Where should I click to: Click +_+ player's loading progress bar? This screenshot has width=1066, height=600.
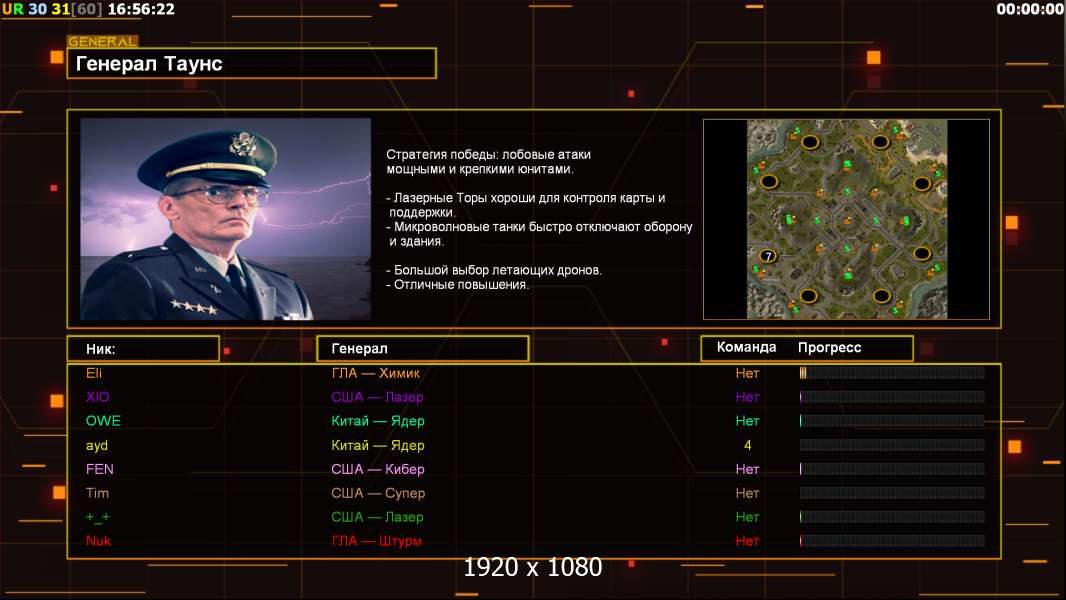click(x=892, y=517)
